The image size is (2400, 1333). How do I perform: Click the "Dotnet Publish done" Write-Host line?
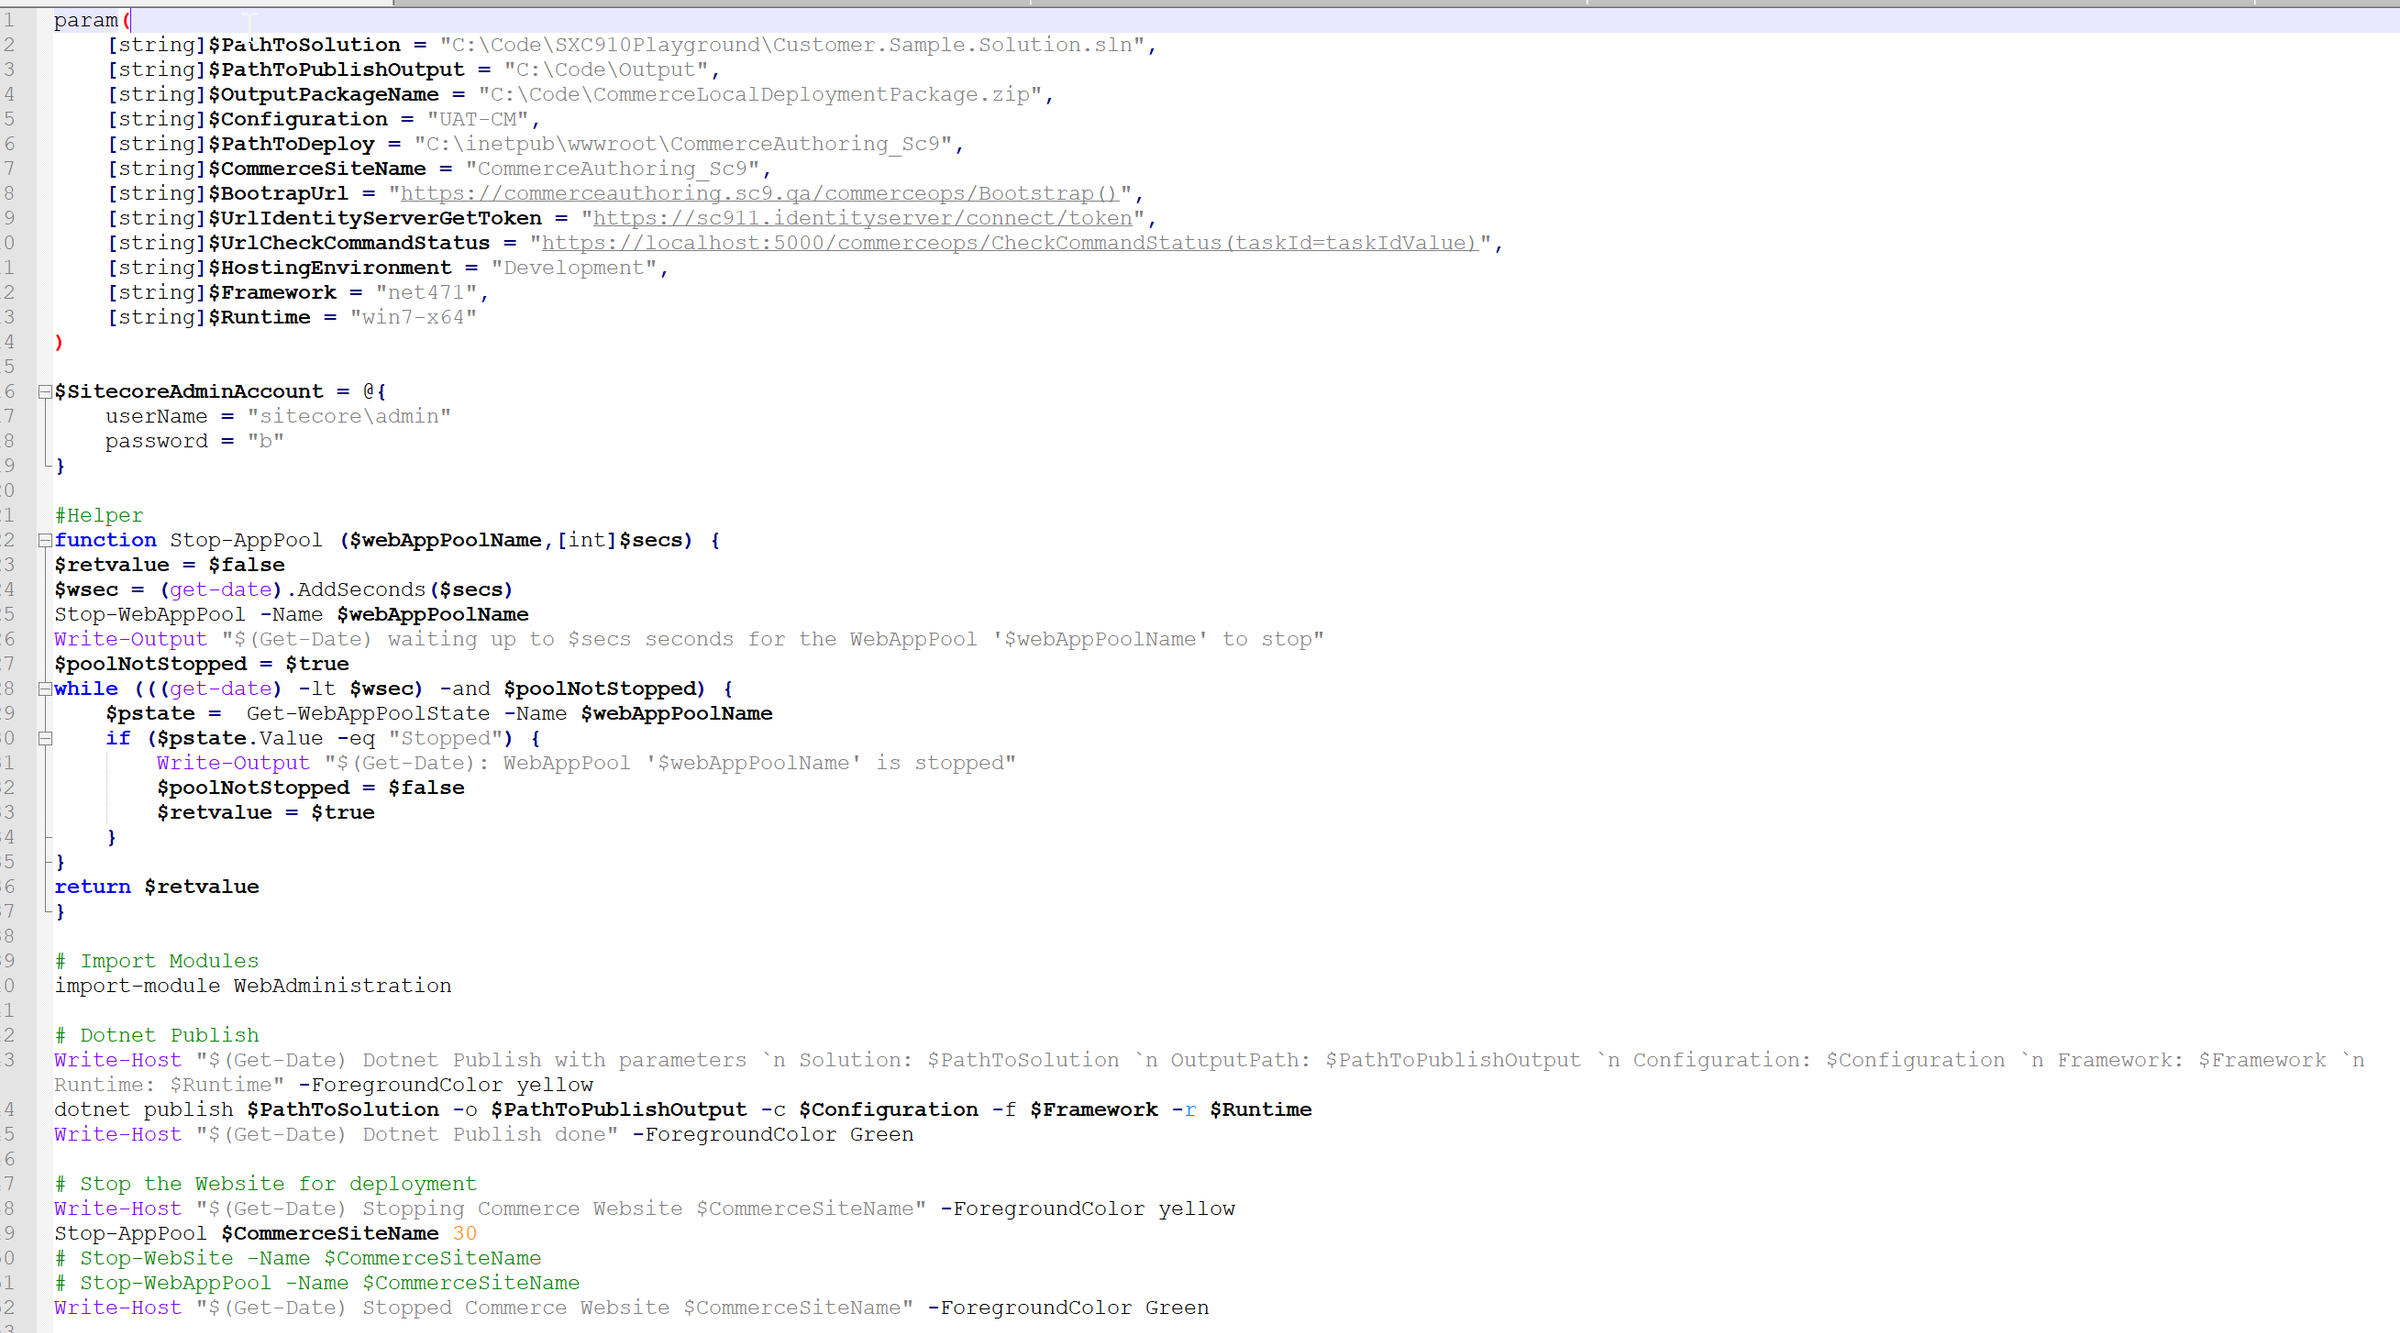[x=484, y=1134]
